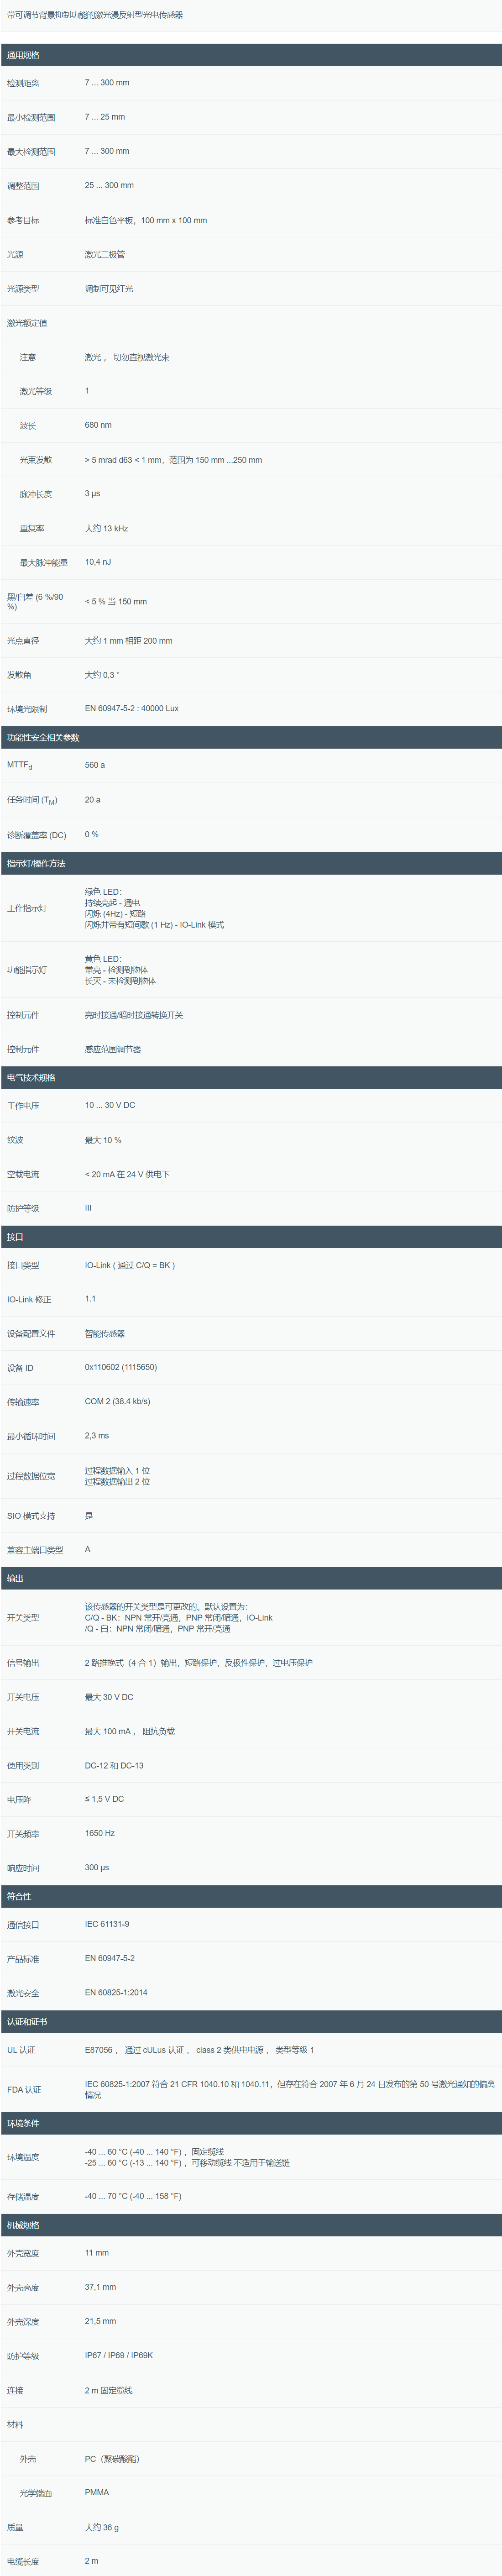Click the '诊断覆盖率 (DC)' row label
Viewport: 502px width, 2576px height.
coord(37,835)
